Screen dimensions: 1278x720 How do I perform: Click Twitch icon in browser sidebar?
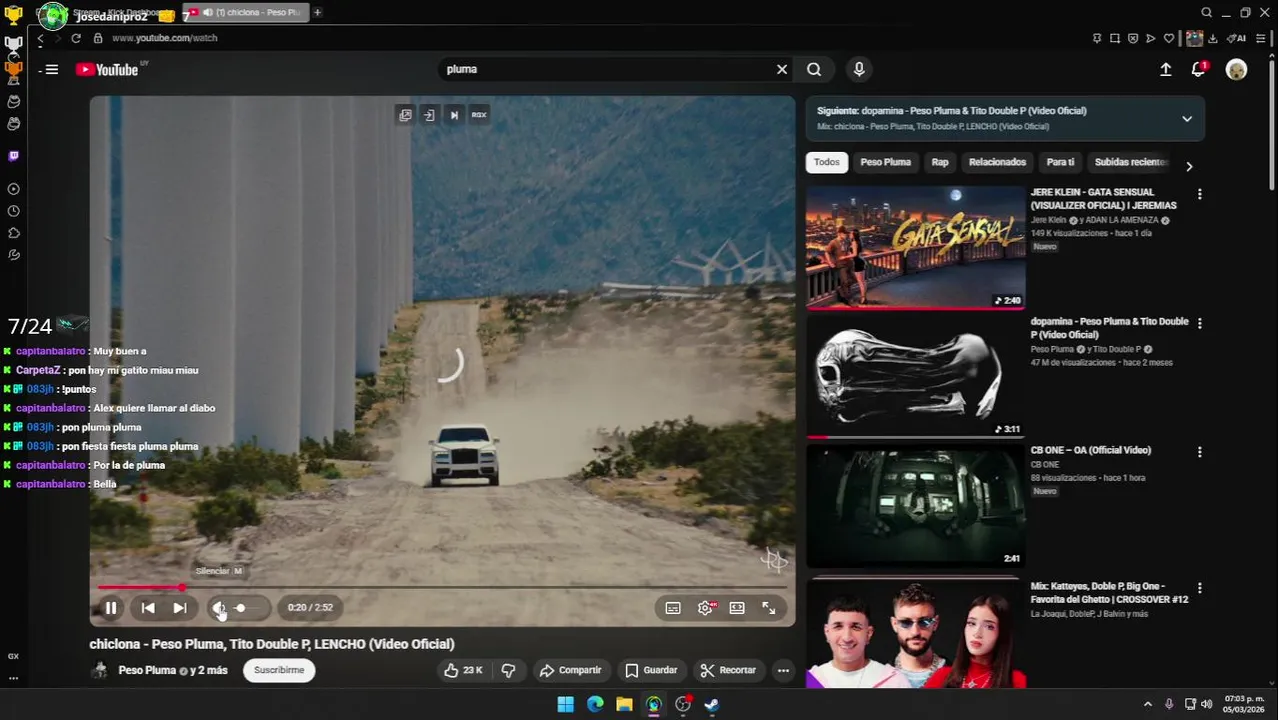tap(13, 156)
